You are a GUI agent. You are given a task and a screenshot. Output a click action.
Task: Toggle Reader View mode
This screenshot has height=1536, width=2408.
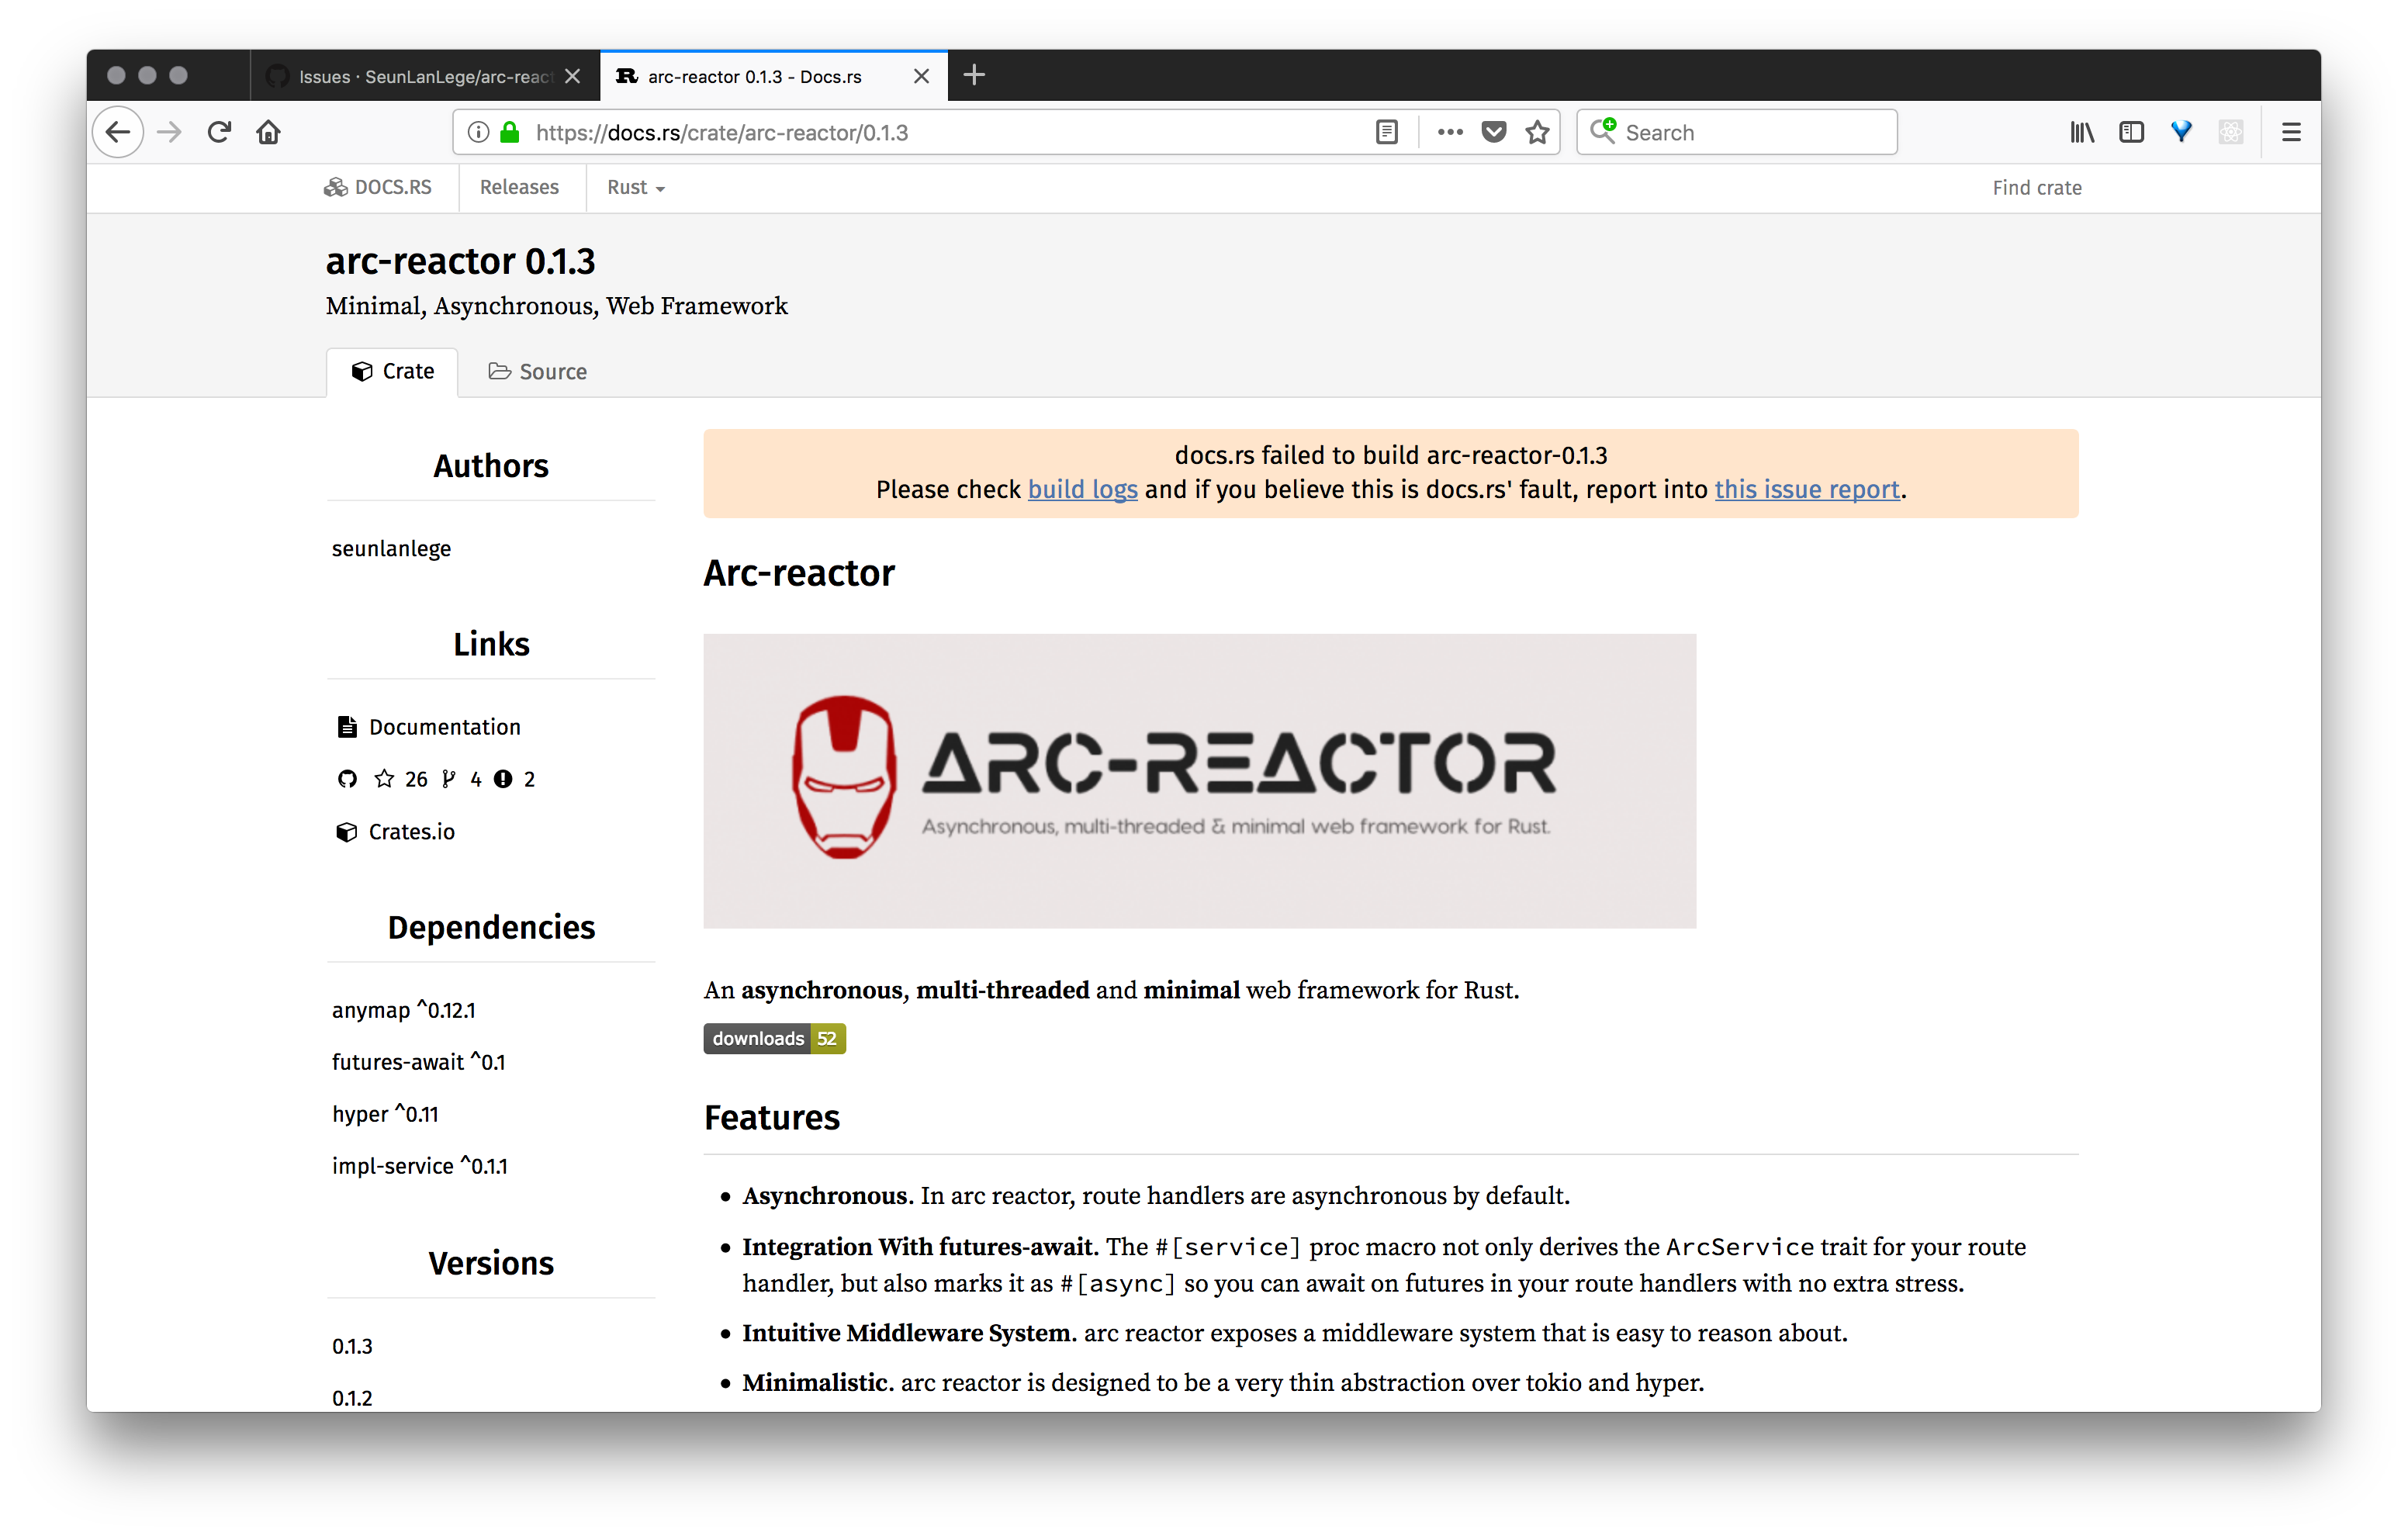tap(1386, 131)
